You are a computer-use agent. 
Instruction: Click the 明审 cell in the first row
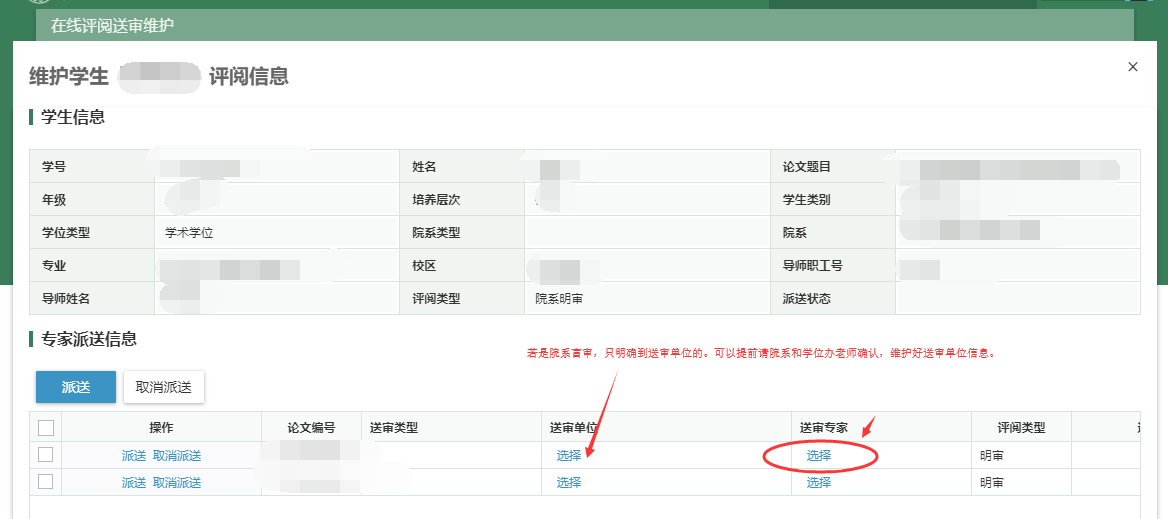click(x=992, y=456)
